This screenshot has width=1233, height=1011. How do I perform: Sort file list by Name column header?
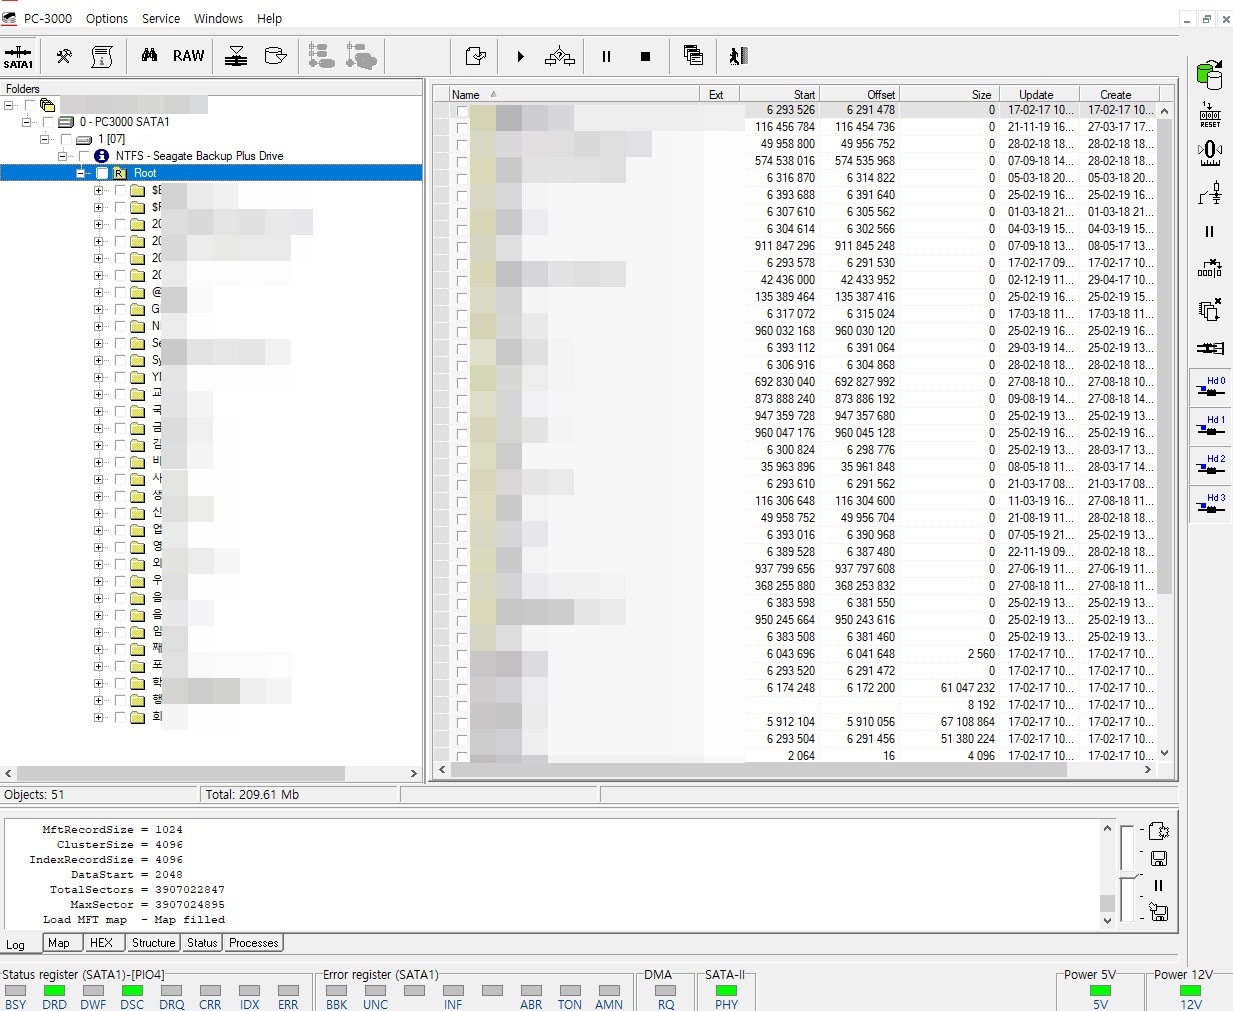pyautogui.click(x=573, y=94)
